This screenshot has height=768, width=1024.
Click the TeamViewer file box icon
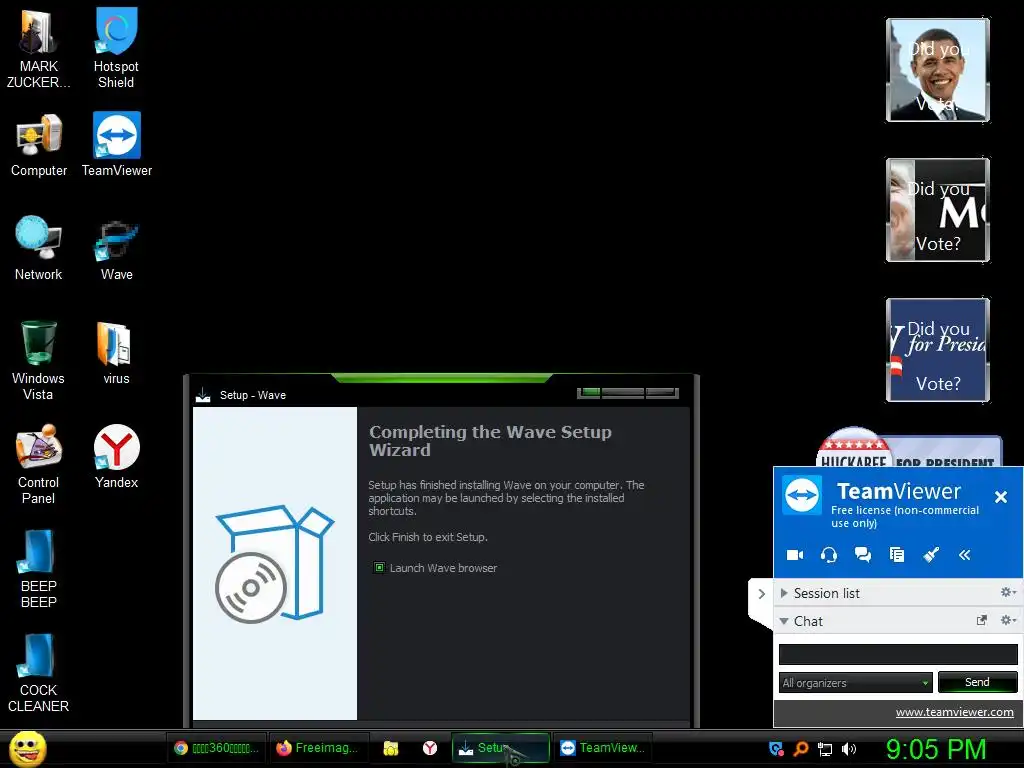coord(897,555)
